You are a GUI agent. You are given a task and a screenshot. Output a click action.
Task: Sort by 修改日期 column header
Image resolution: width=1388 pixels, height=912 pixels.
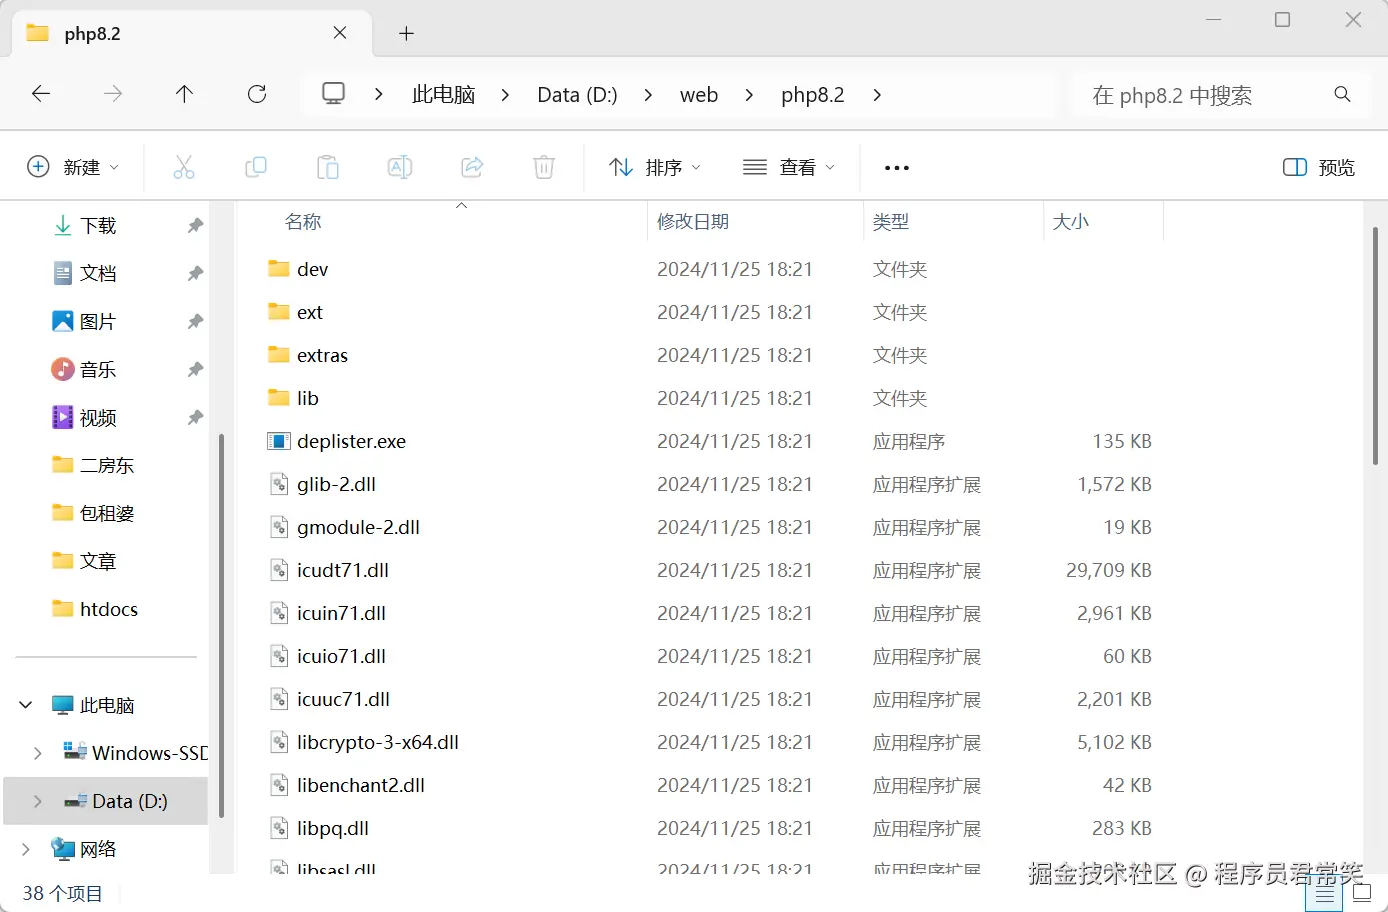(693, 222)
